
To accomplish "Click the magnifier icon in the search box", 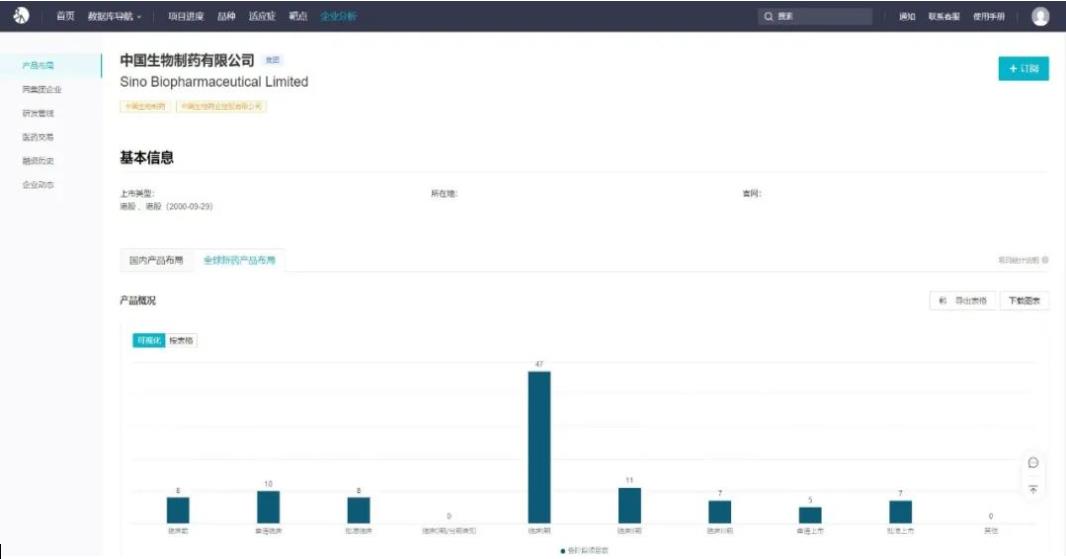I will click(768, 17).
